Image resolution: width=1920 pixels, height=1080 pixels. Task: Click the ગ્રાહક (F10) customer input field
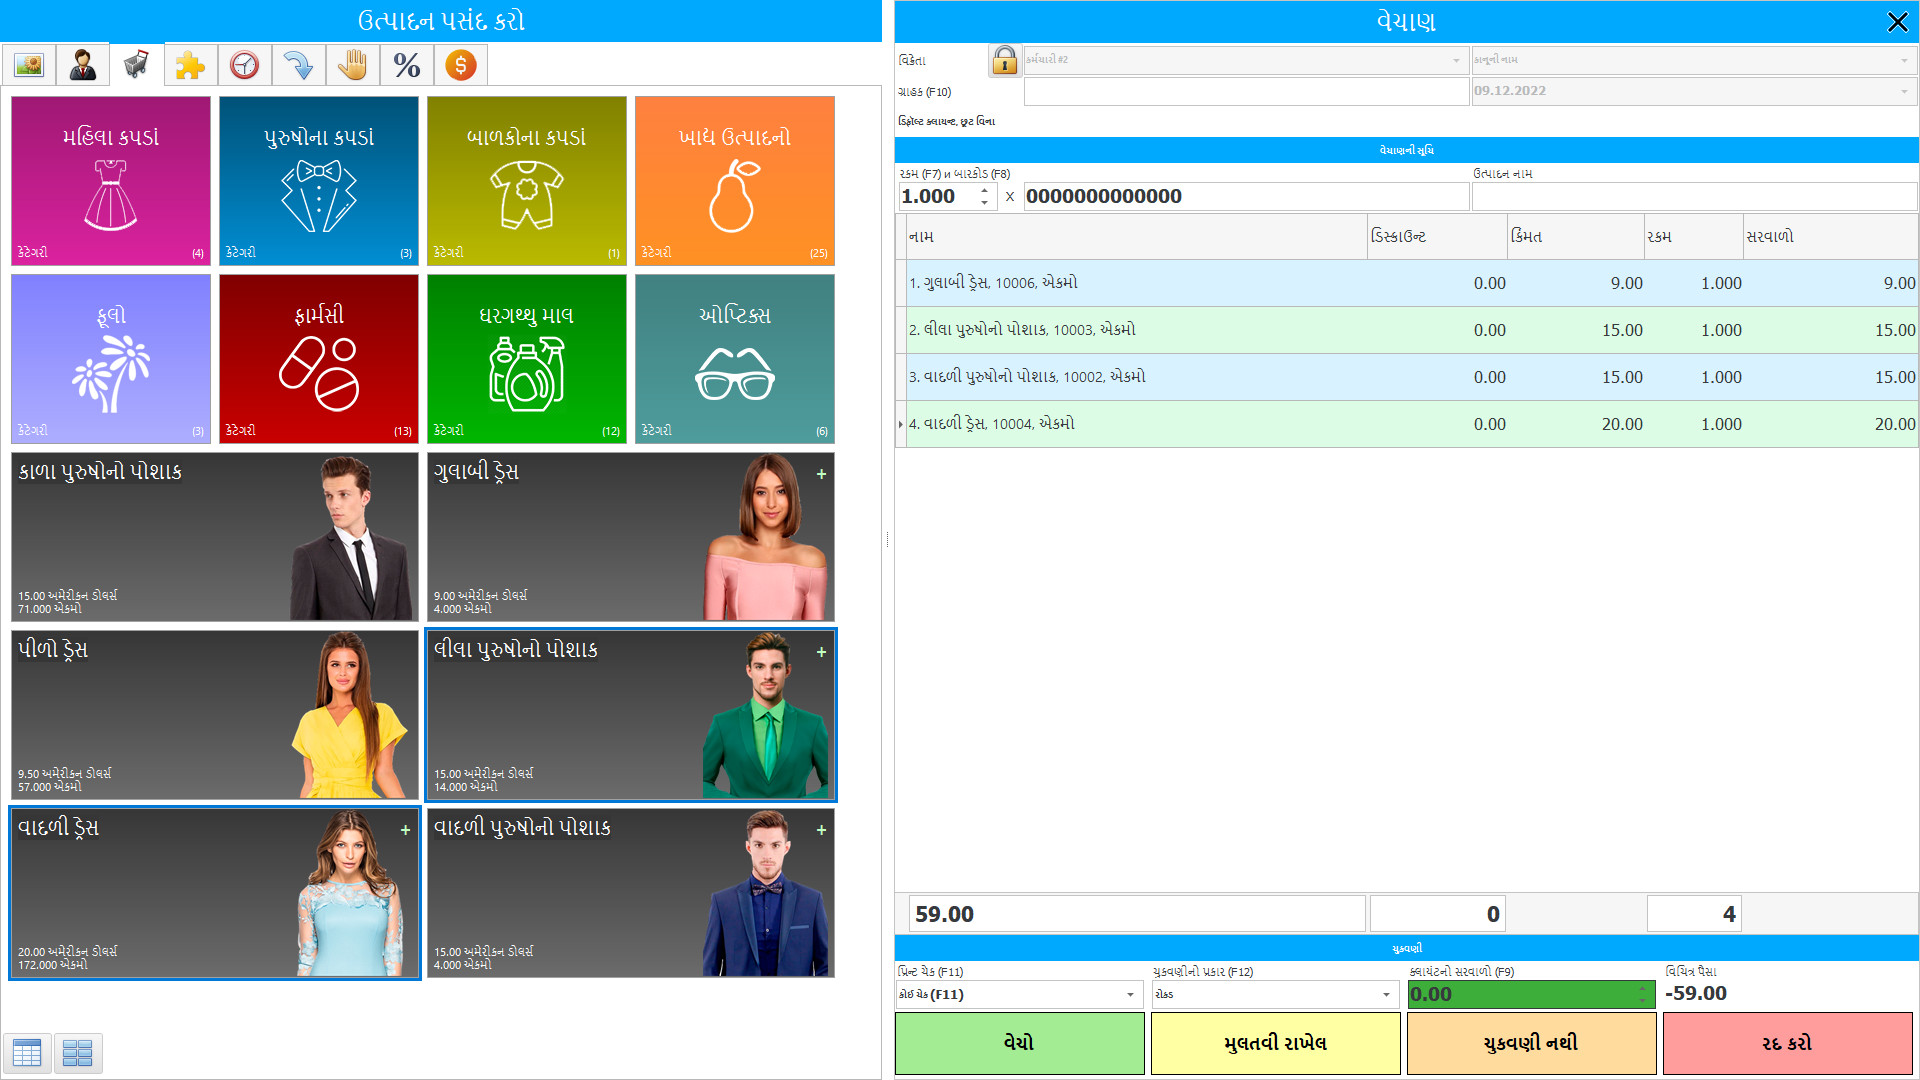click(1245, 90)
